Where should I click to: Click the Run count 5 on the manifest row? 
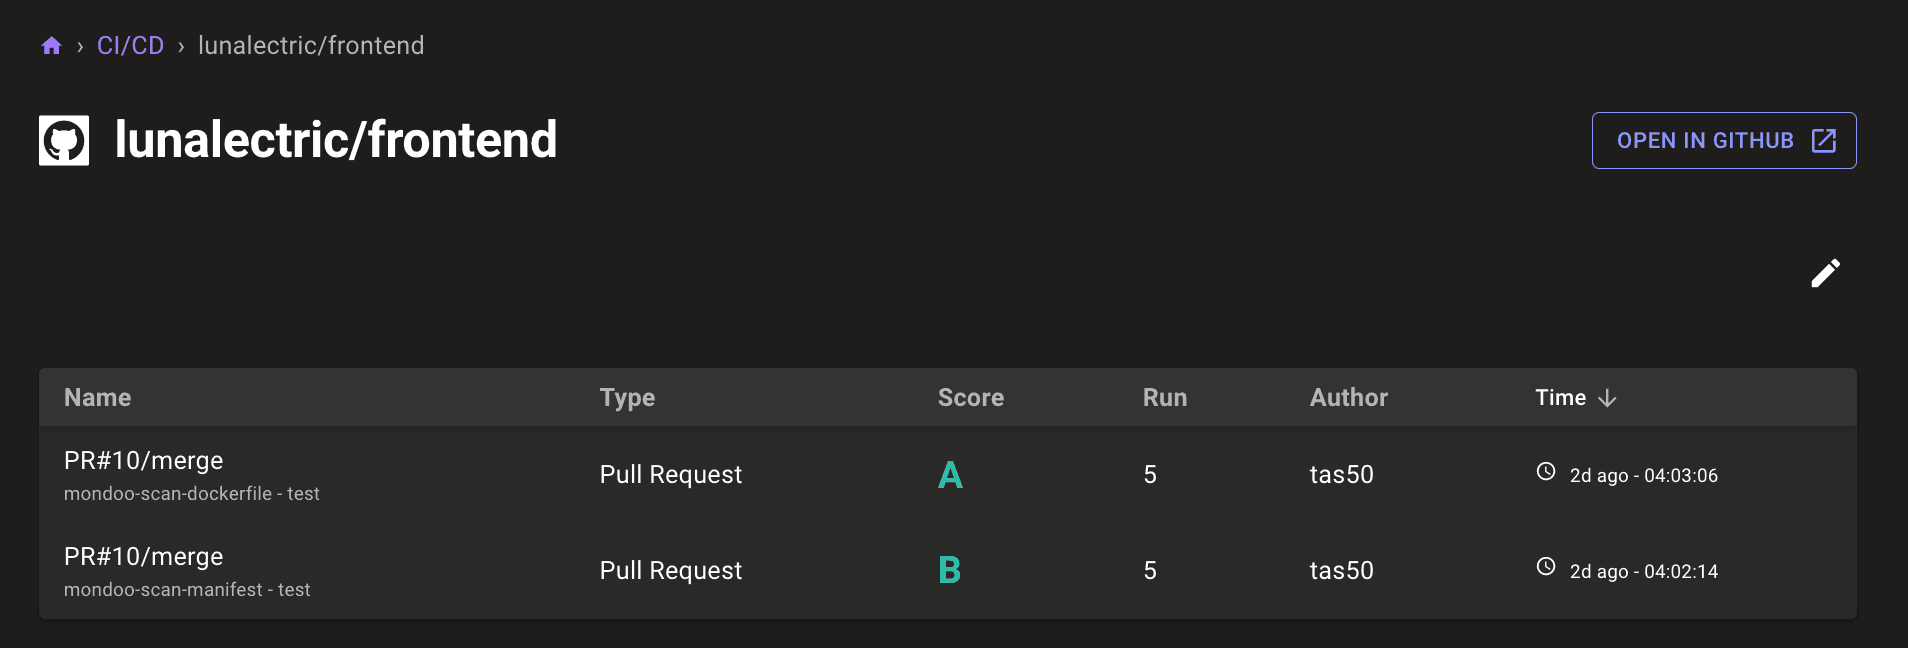pyautogui.click(x=1152, y=570)
